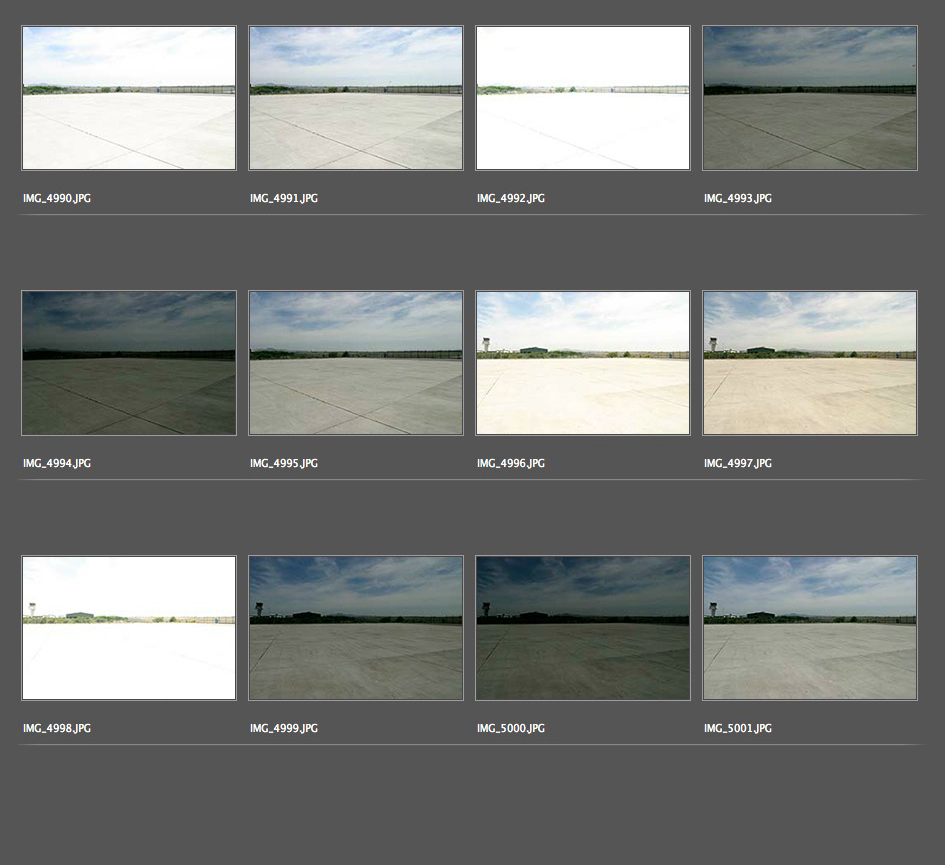Image resolution: width=945 pixels, height=865 pixels.
Task: Select the IMG_5000.JPG filename label
Action: [511, 728]
